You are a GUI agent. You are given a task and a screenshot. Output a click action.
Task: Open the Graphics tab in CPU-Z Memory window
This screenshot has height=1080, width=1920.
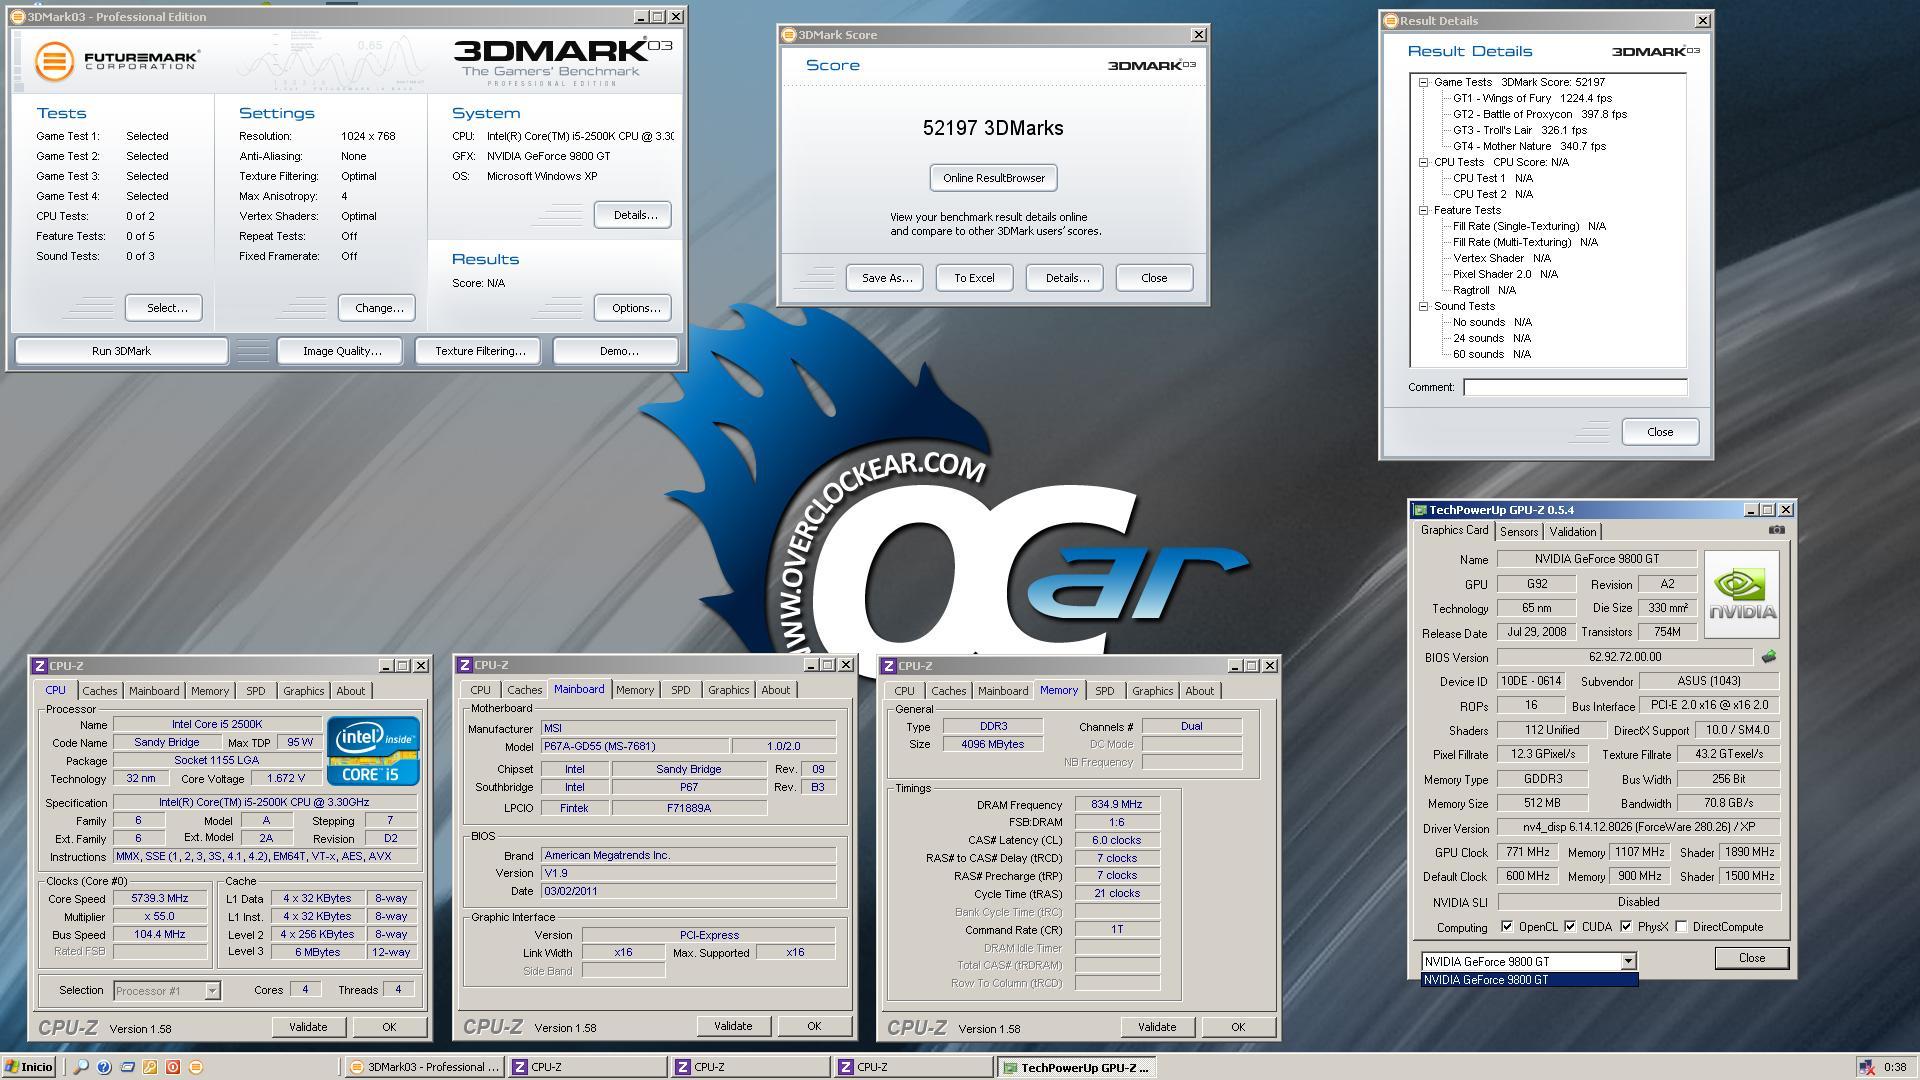1152,691
